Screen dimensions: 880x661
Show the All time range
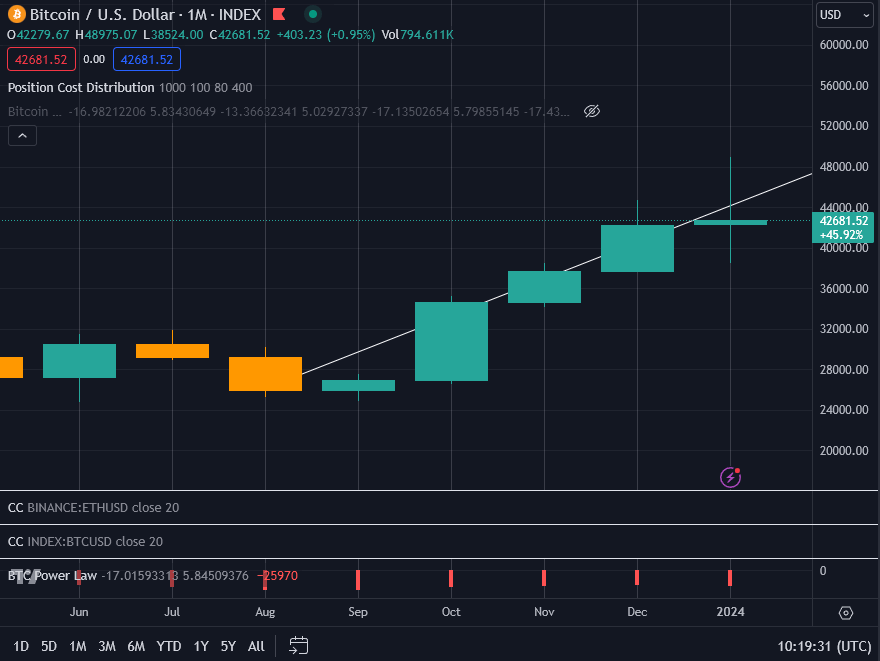(x=256, y=646)
